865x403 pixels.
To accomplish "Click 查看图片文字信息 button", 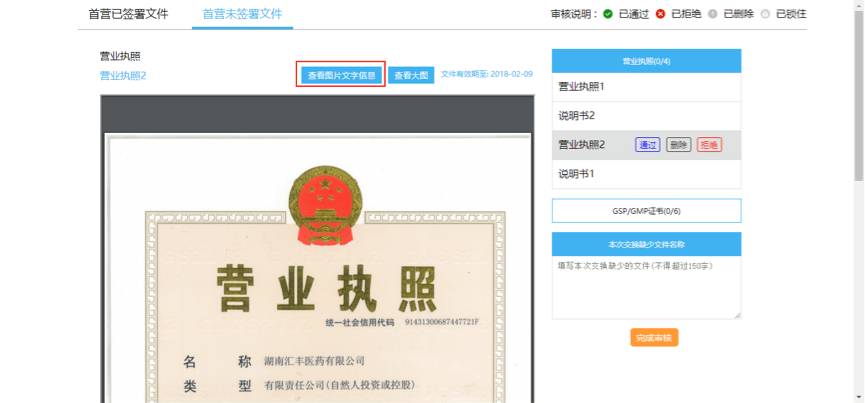I will (341, 76).
